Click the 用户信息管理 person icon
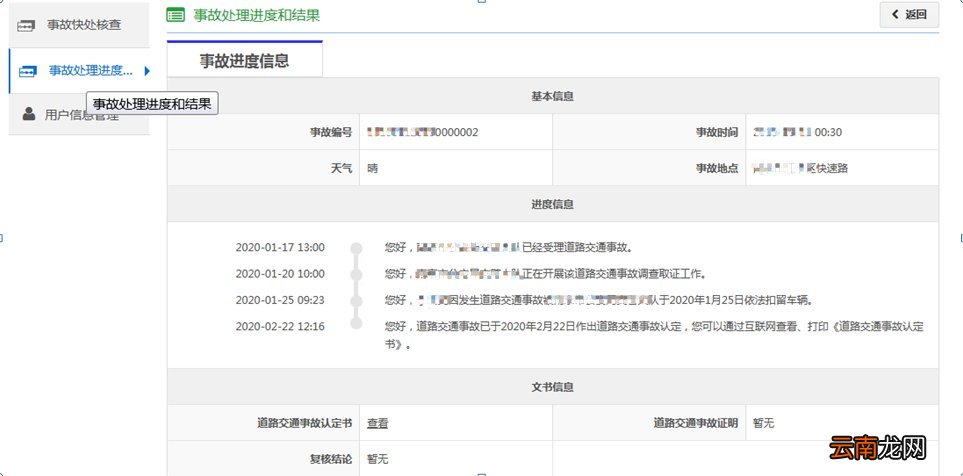Image resolution: width=963 pixels, height=476 pixels. [28, 114]
